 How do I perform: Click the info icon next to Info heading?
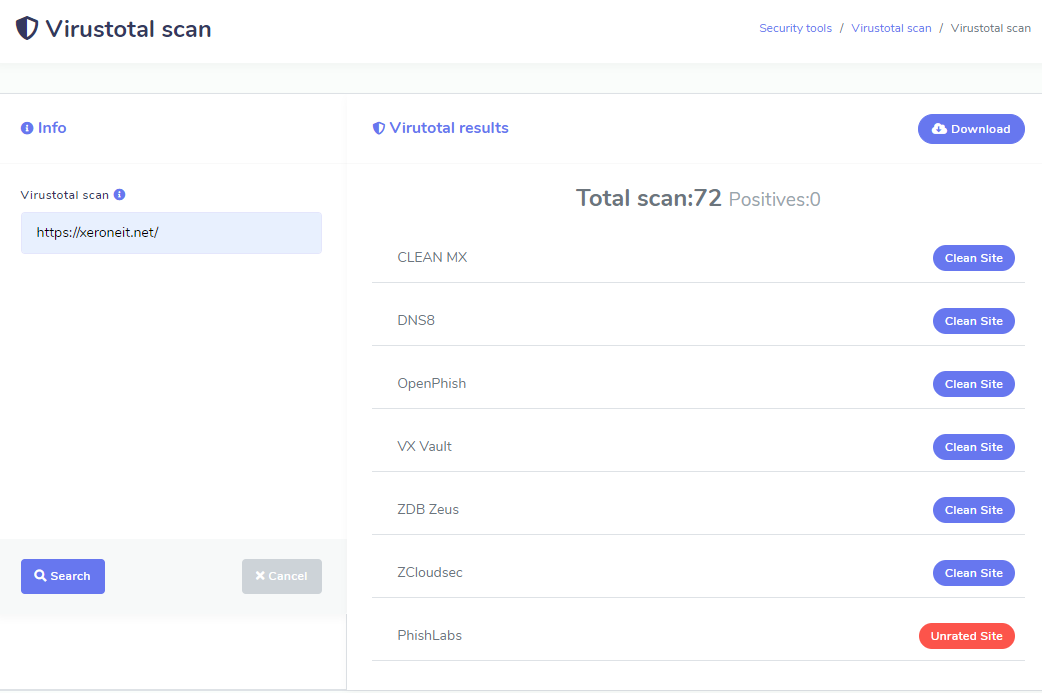point(27,128)
